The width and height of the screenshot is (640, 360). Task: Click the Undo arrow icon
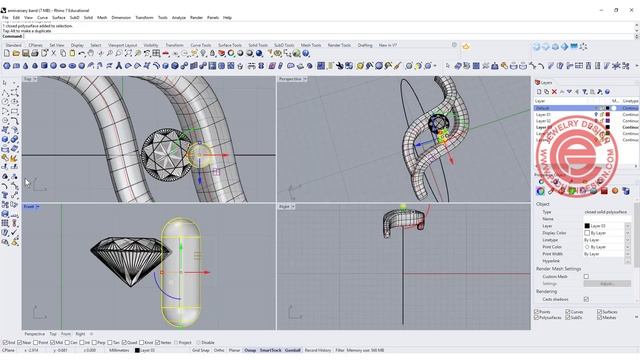pyautogui.click(x=82, y=53)
